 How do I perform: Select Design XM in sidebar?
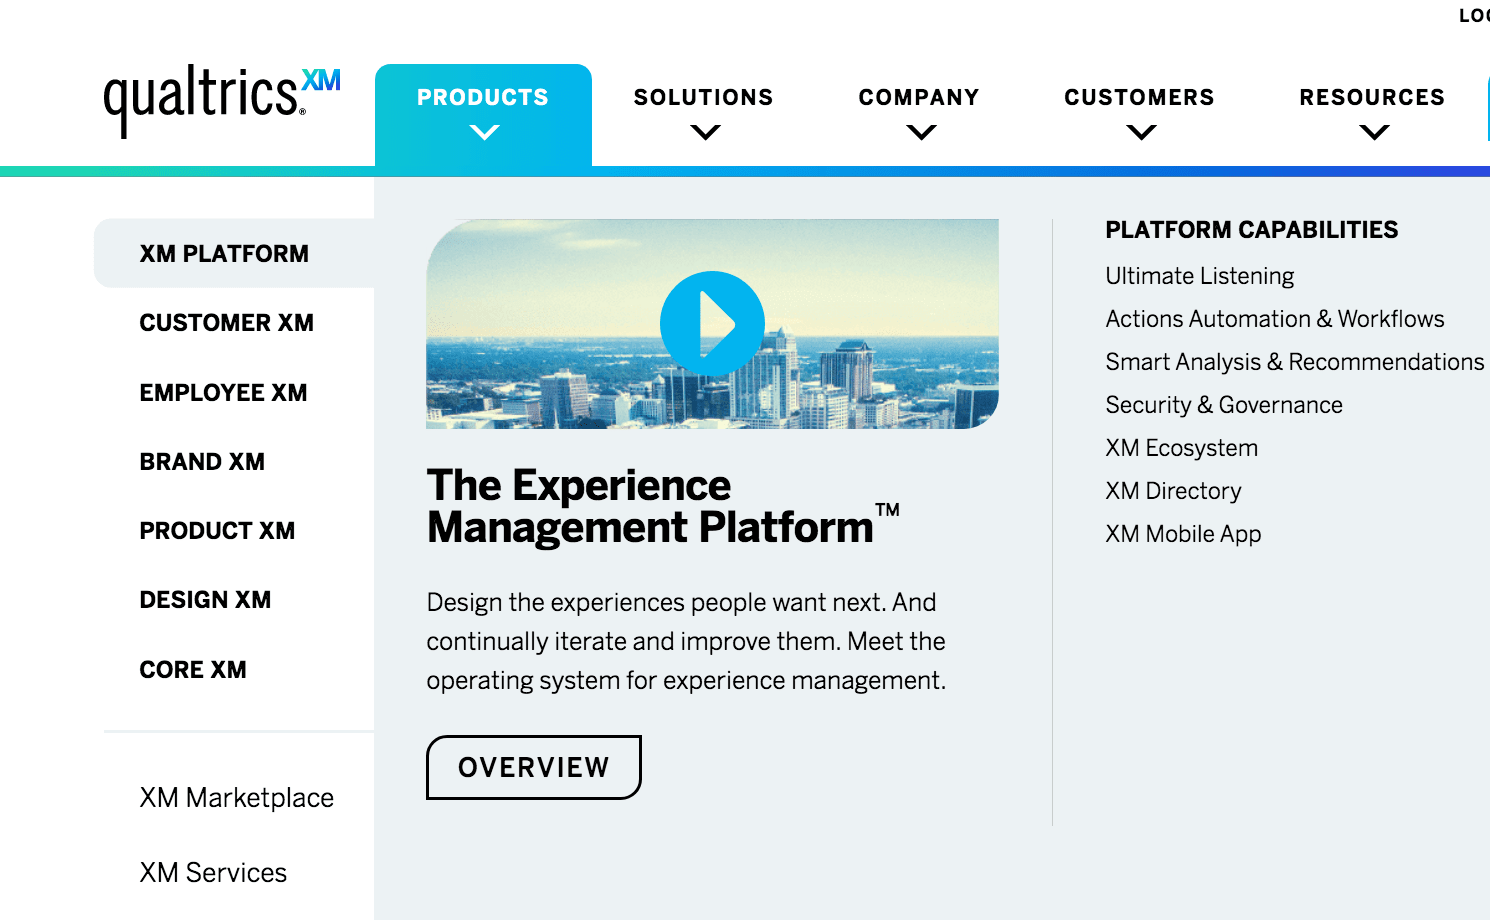205,600
